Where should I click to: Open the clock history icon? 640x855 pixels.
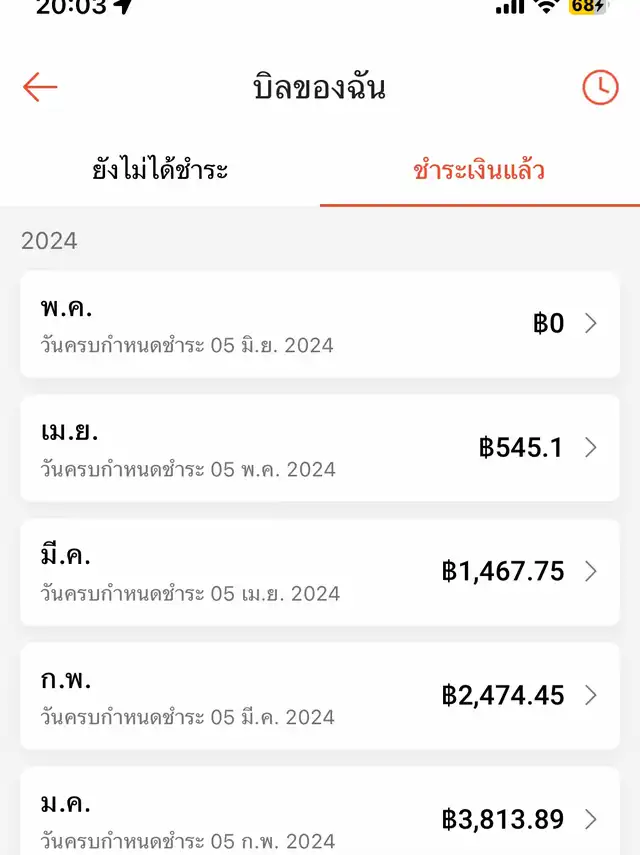(x=600, y=87)
